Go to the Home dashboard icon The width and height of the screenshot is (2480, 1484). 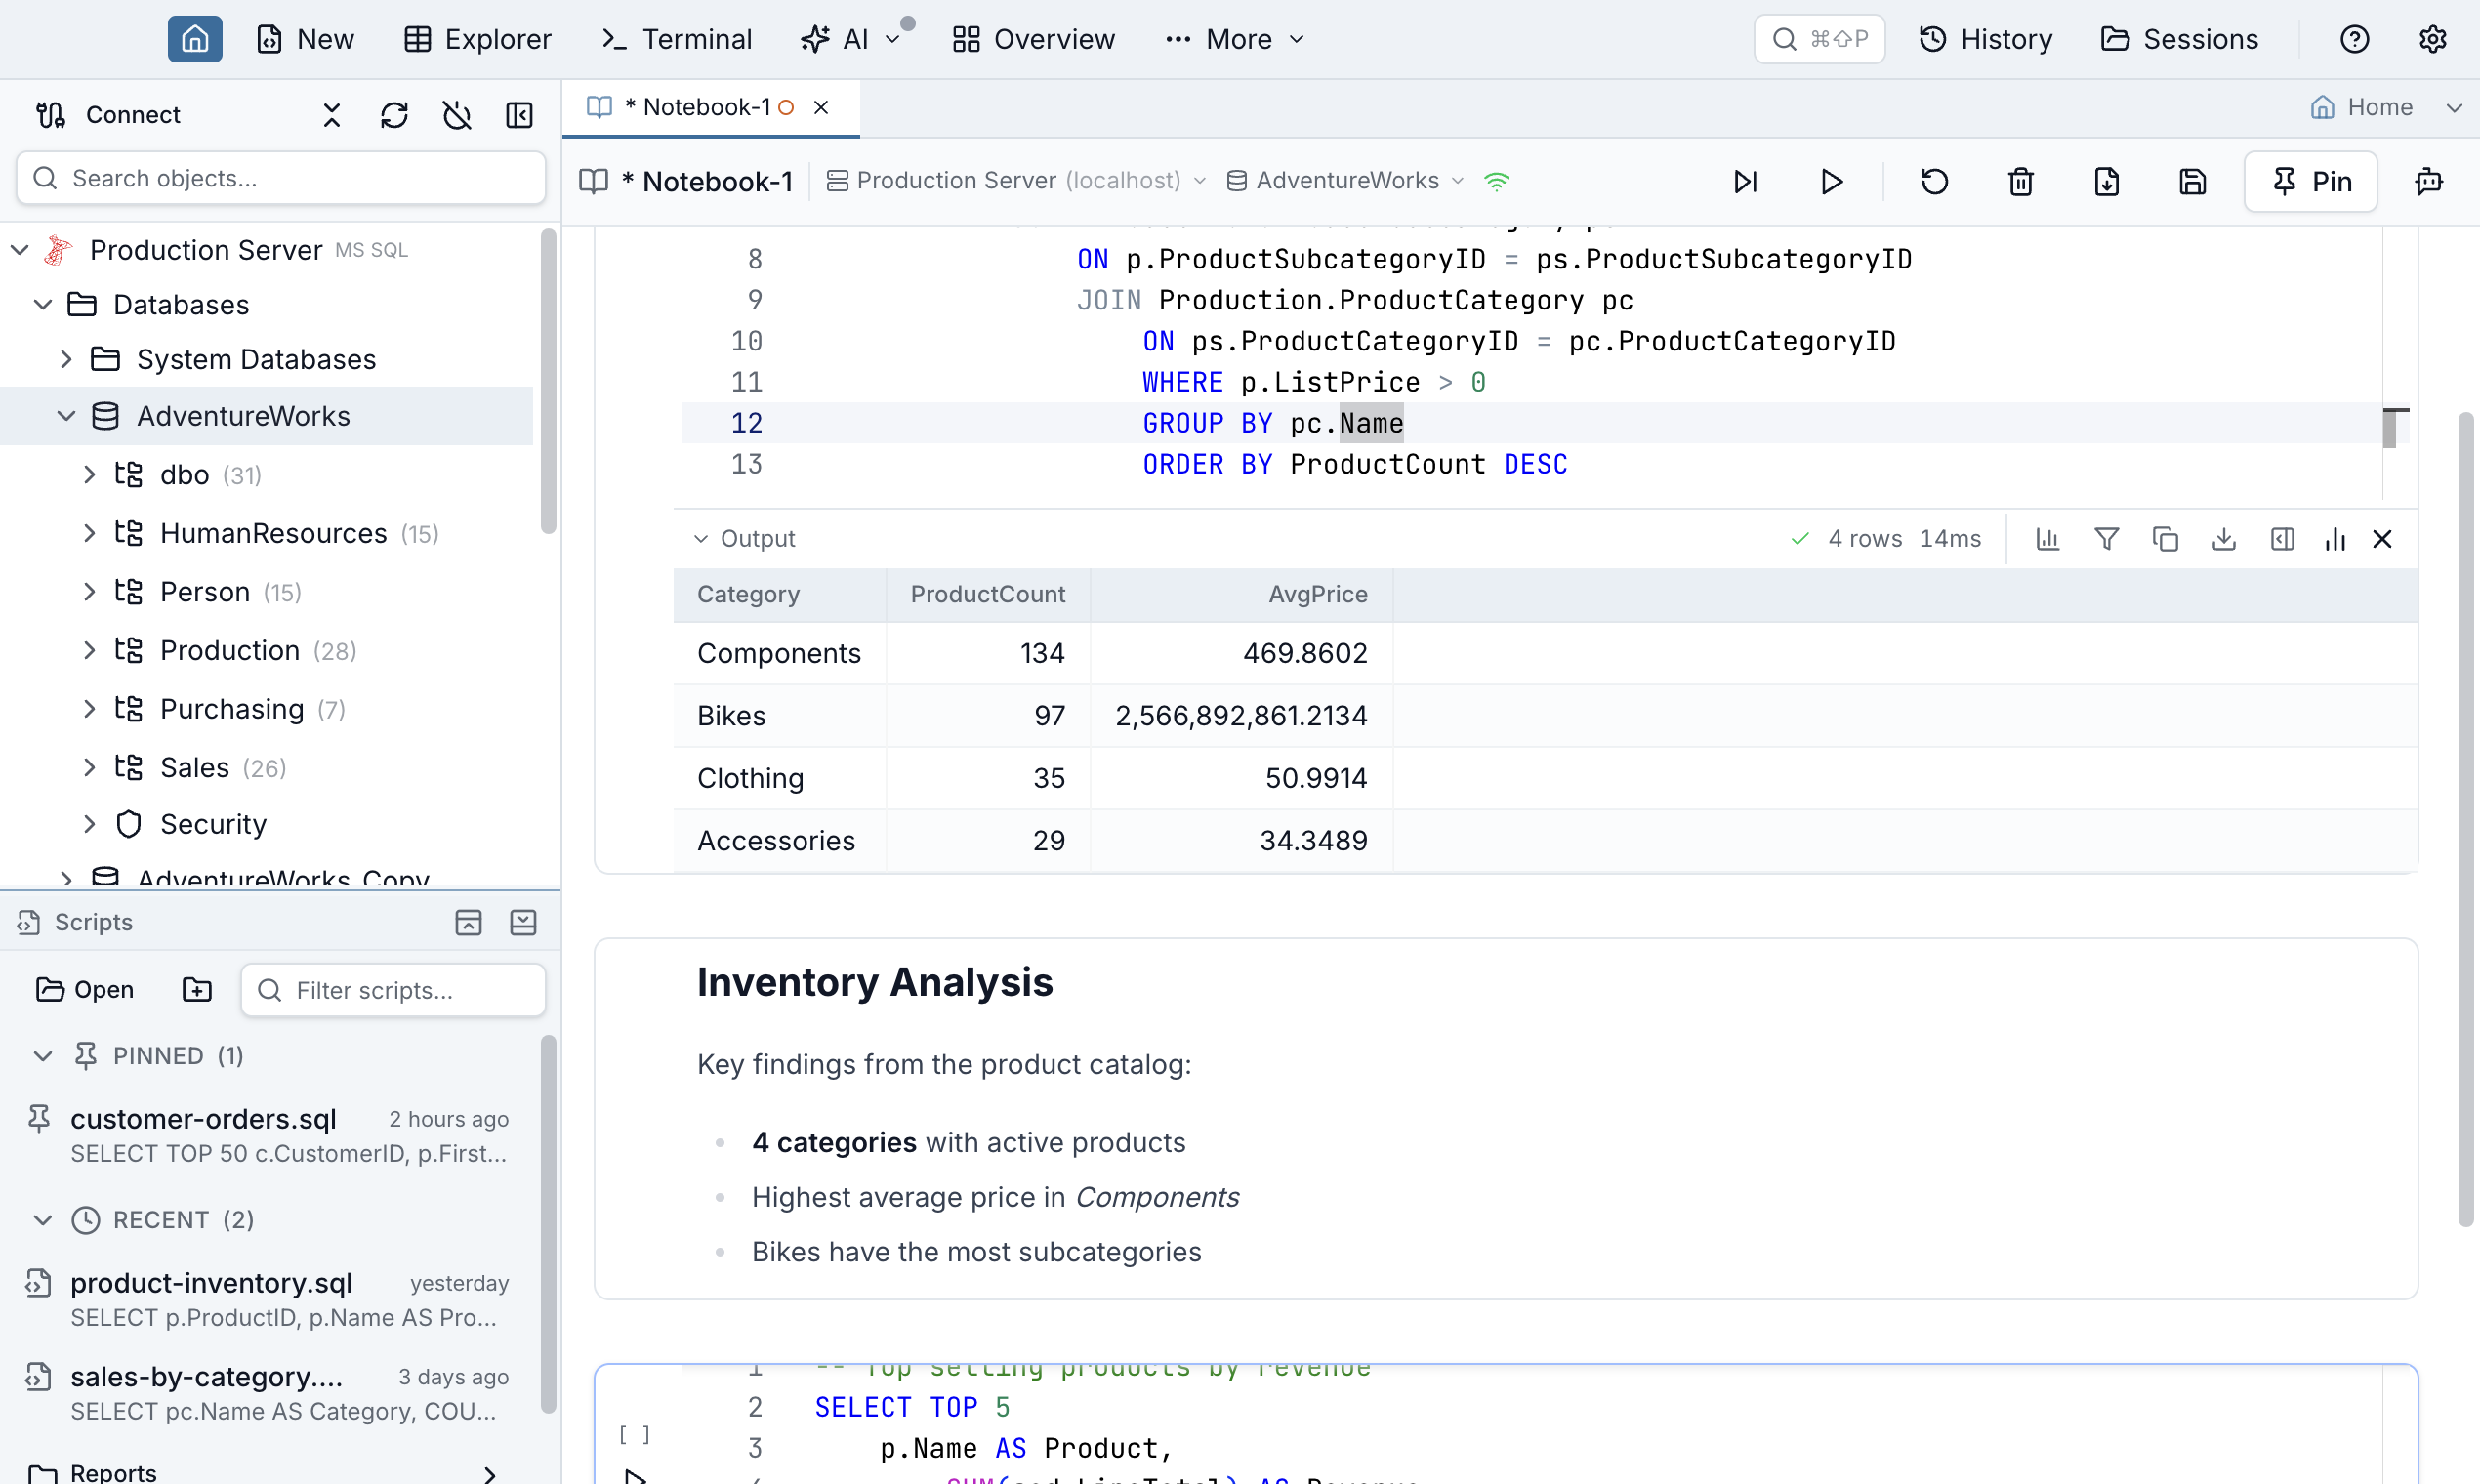[195, 39]
